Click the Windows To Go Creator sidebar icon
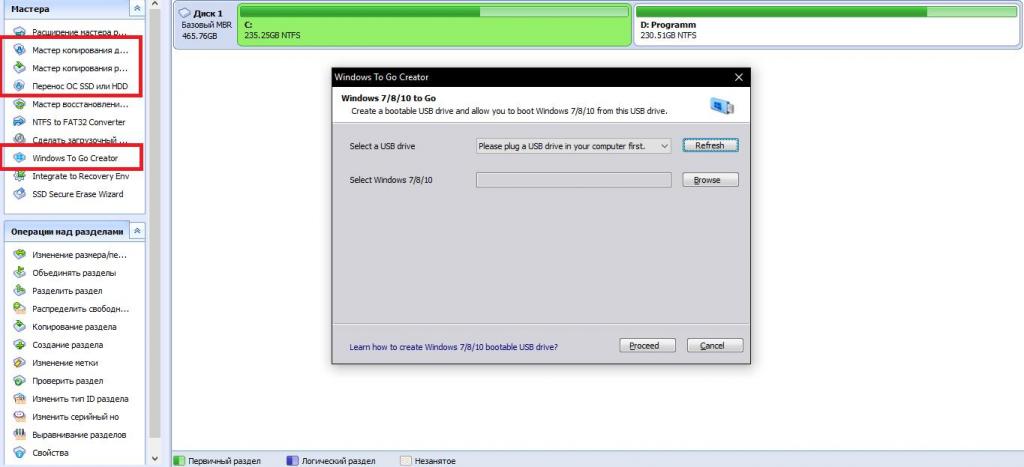1024x467 pixels. click(20, 157)
